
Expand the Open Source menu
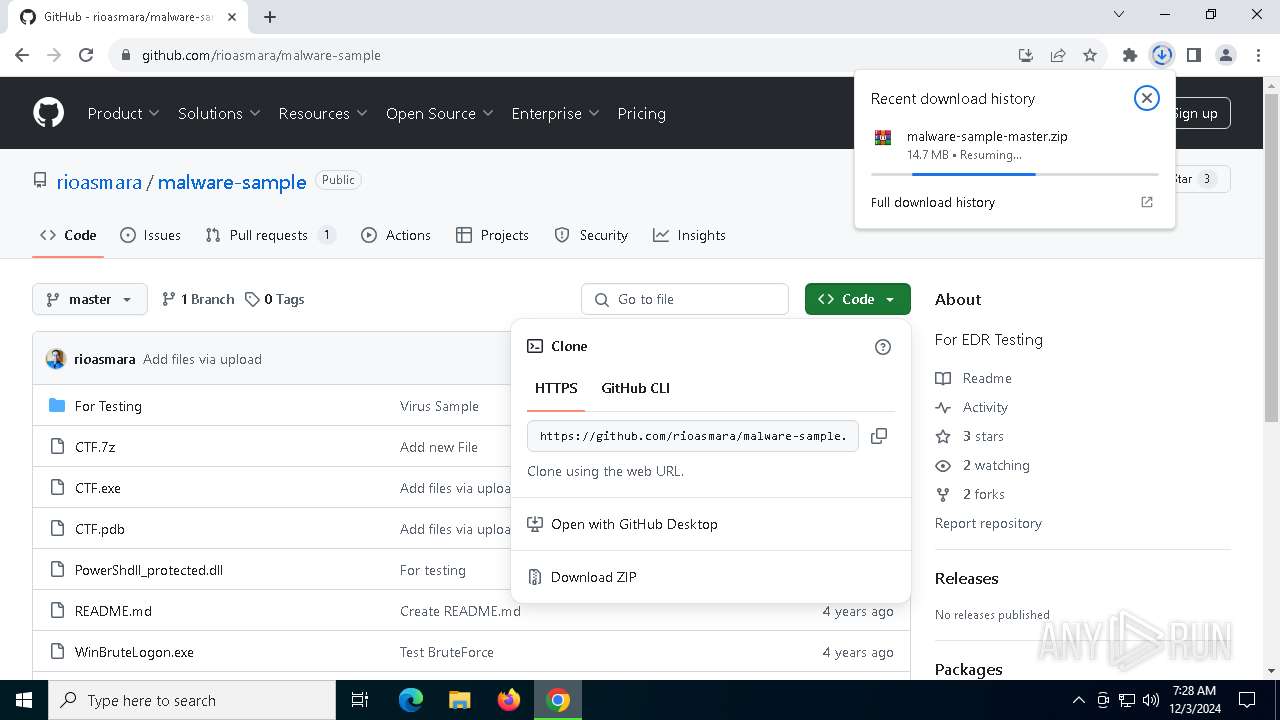pos(439,113)
